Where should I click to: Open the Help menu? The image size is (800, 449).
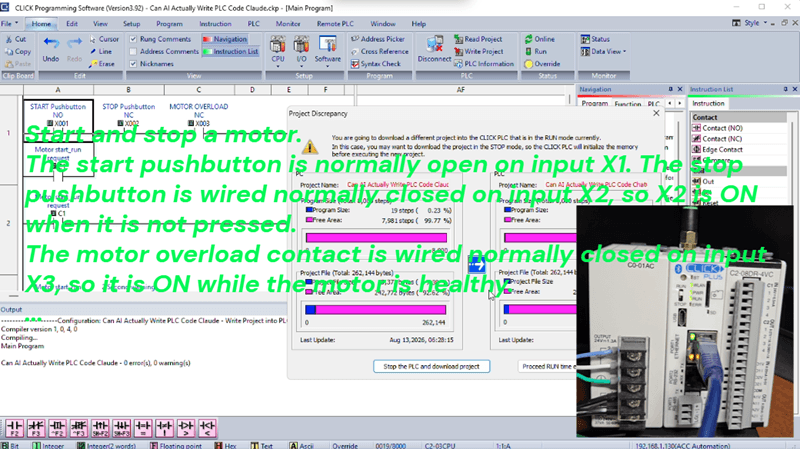pos(418,24)
